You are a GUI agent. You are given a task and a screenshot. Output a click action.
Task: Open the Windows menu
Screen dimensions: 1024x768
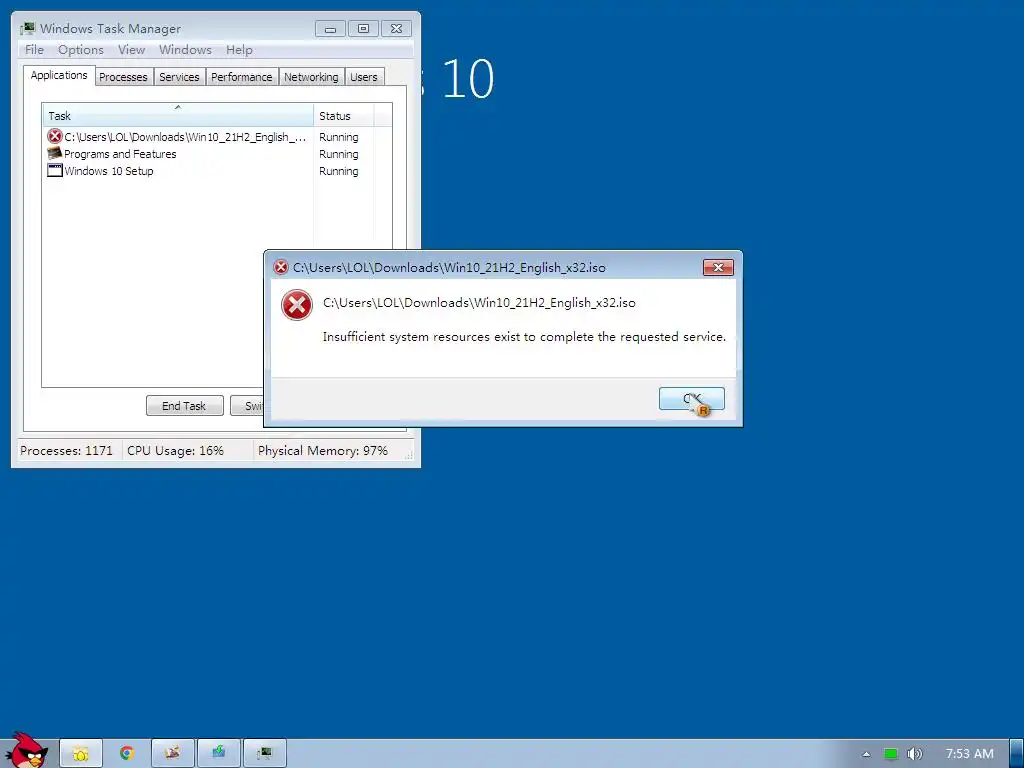(185, 50)
